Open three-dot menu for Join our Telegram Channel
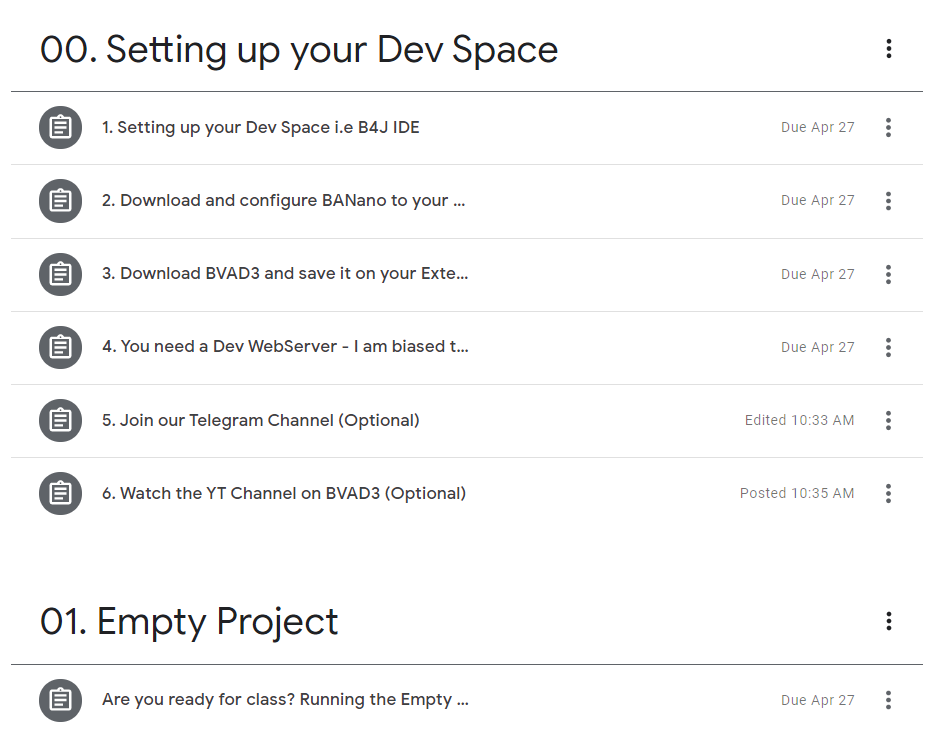 coord(888,420)
